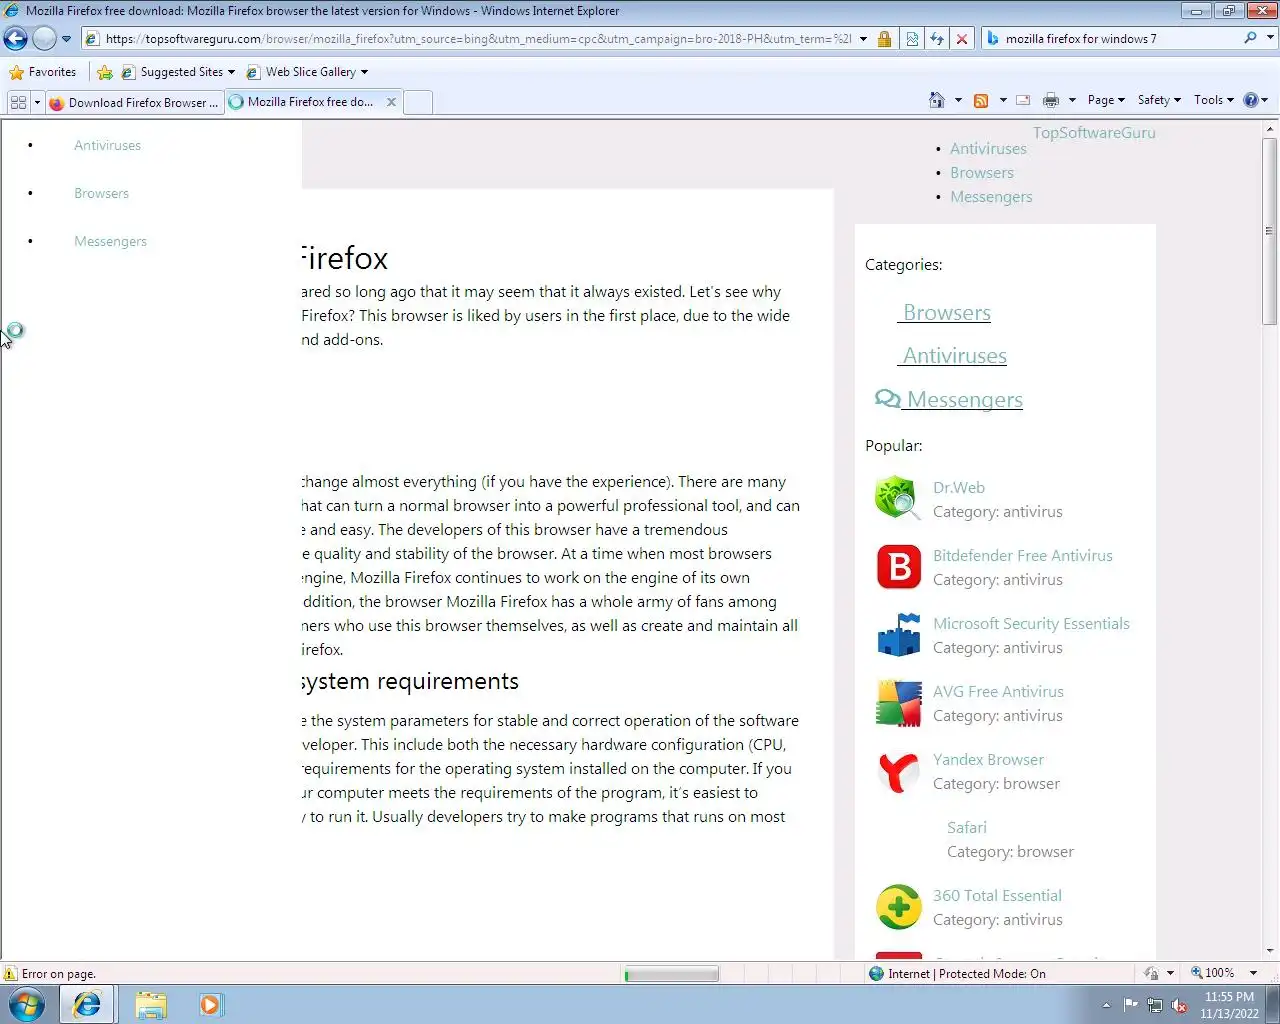Open the Safari popular link
This screenshot has width=1280, height=1024.
(966, 827)
